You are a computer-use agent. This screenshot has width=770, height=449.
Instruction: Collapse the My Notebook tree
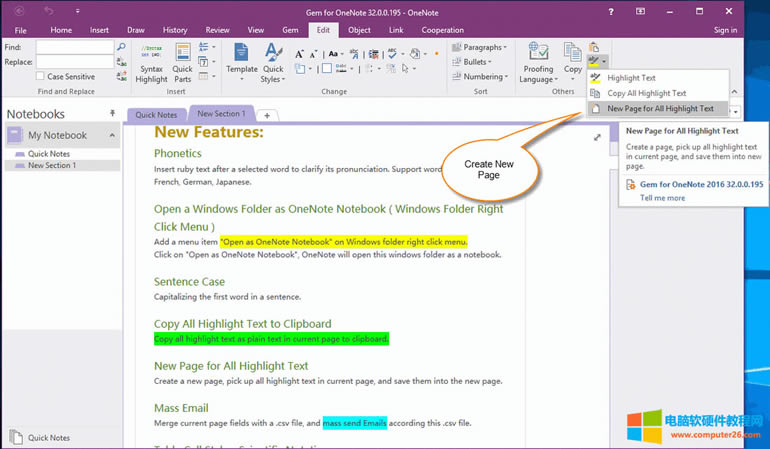click(112, 135)
